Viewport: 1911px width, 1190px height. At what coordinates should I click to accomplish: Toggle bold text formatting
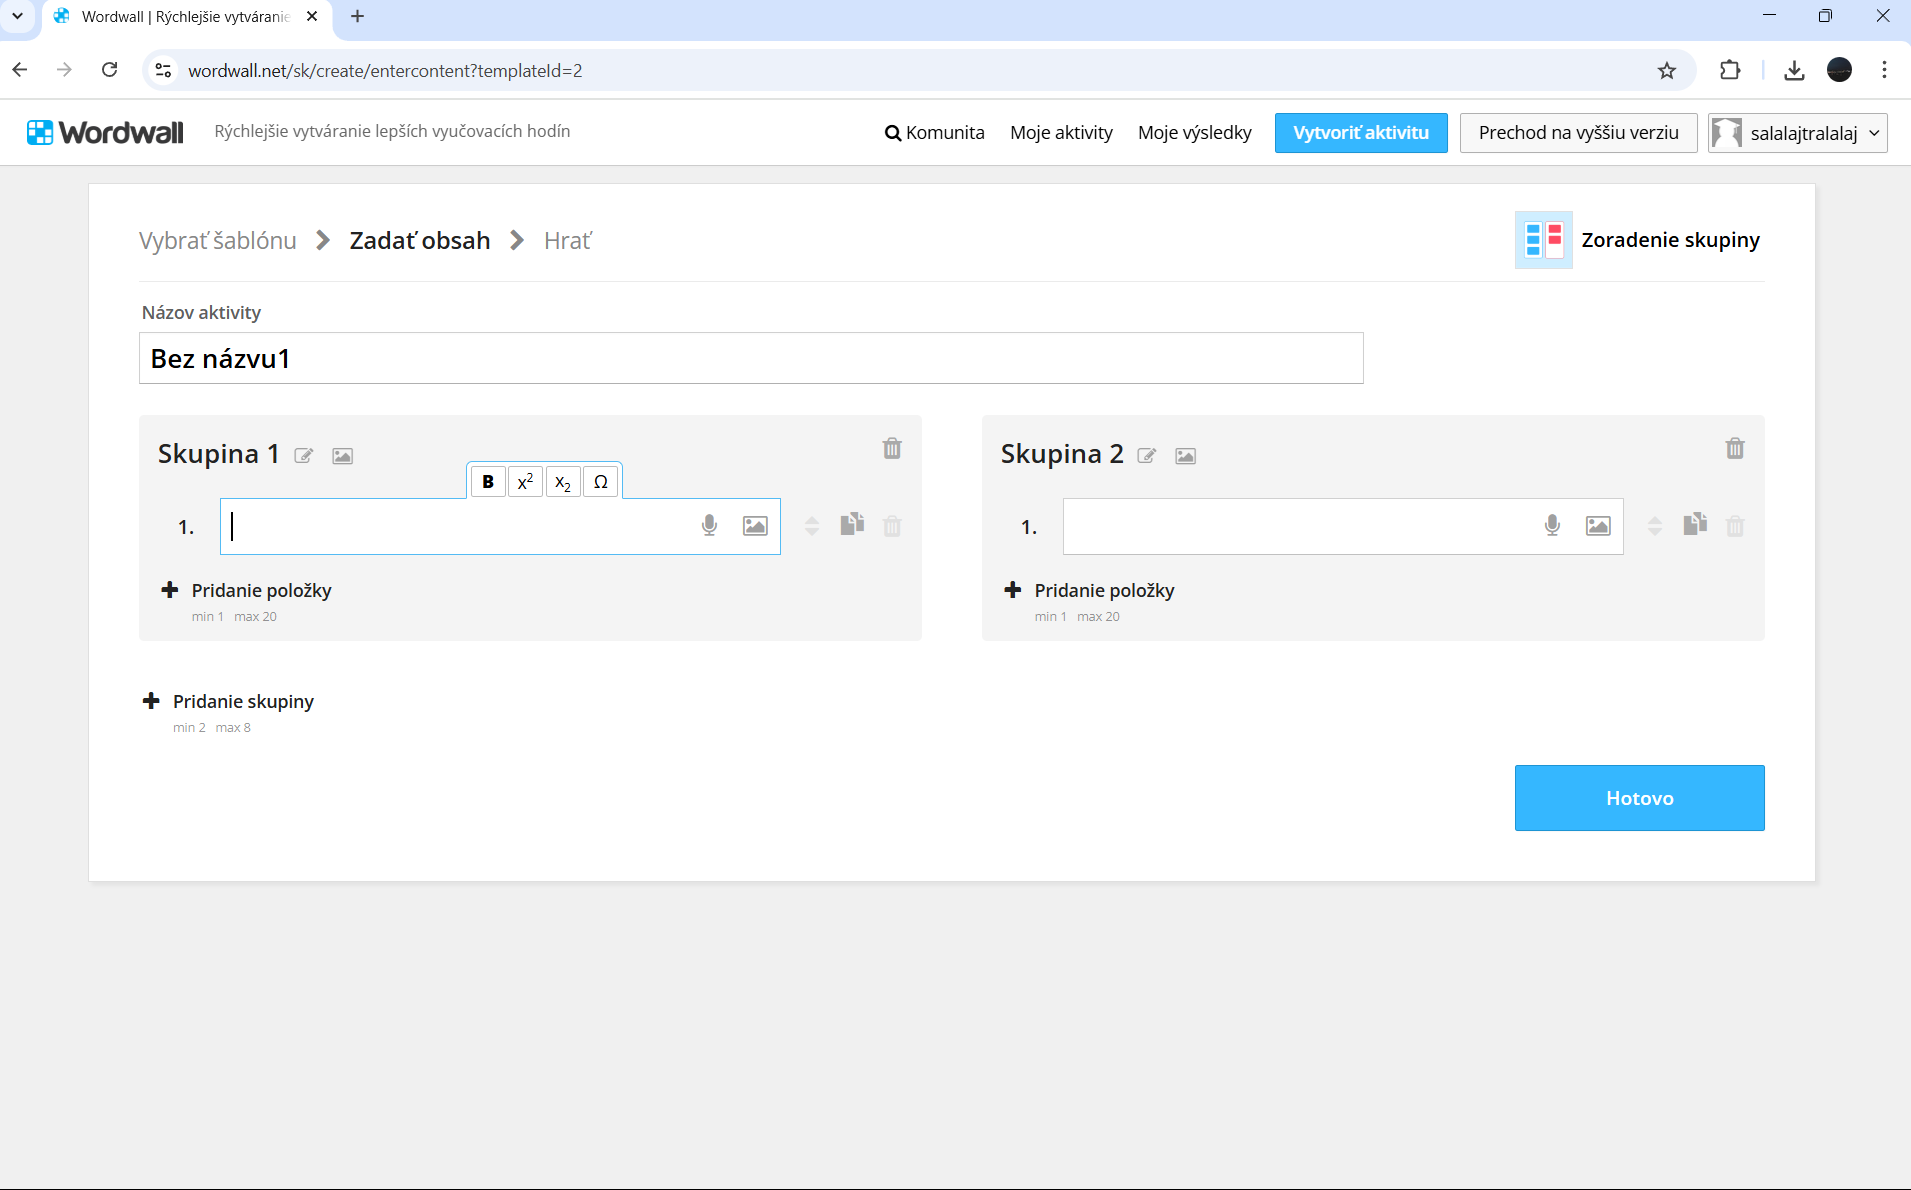488,482
